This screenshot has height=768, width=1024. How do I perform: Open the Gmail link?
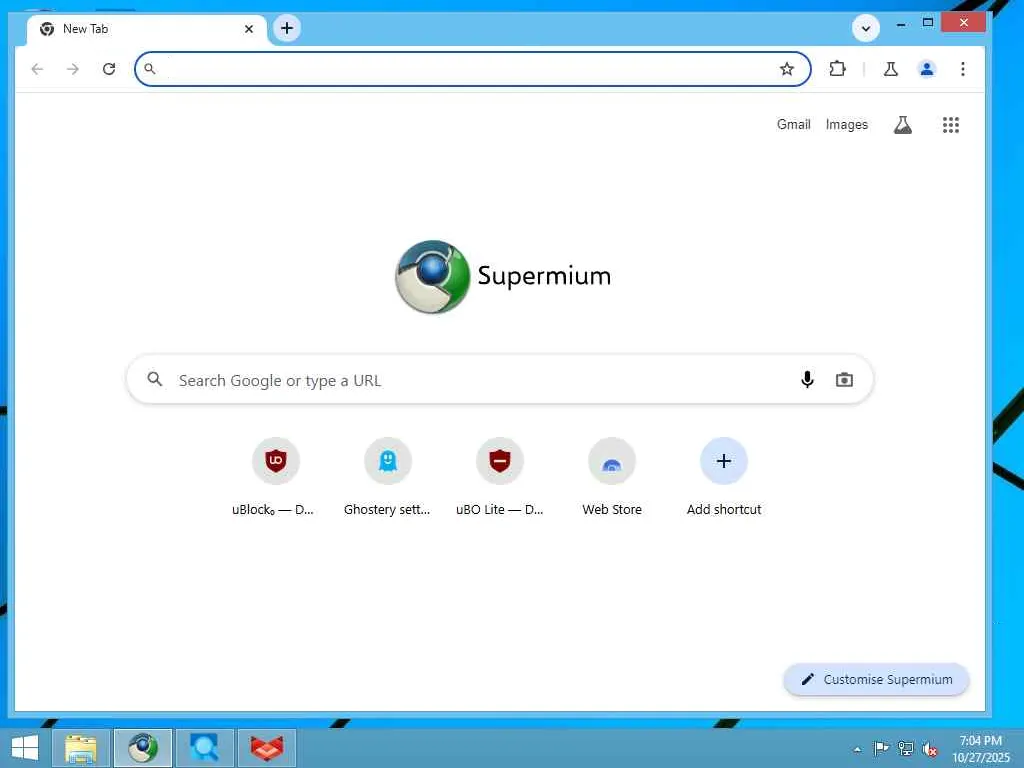(x=793, y=124)
